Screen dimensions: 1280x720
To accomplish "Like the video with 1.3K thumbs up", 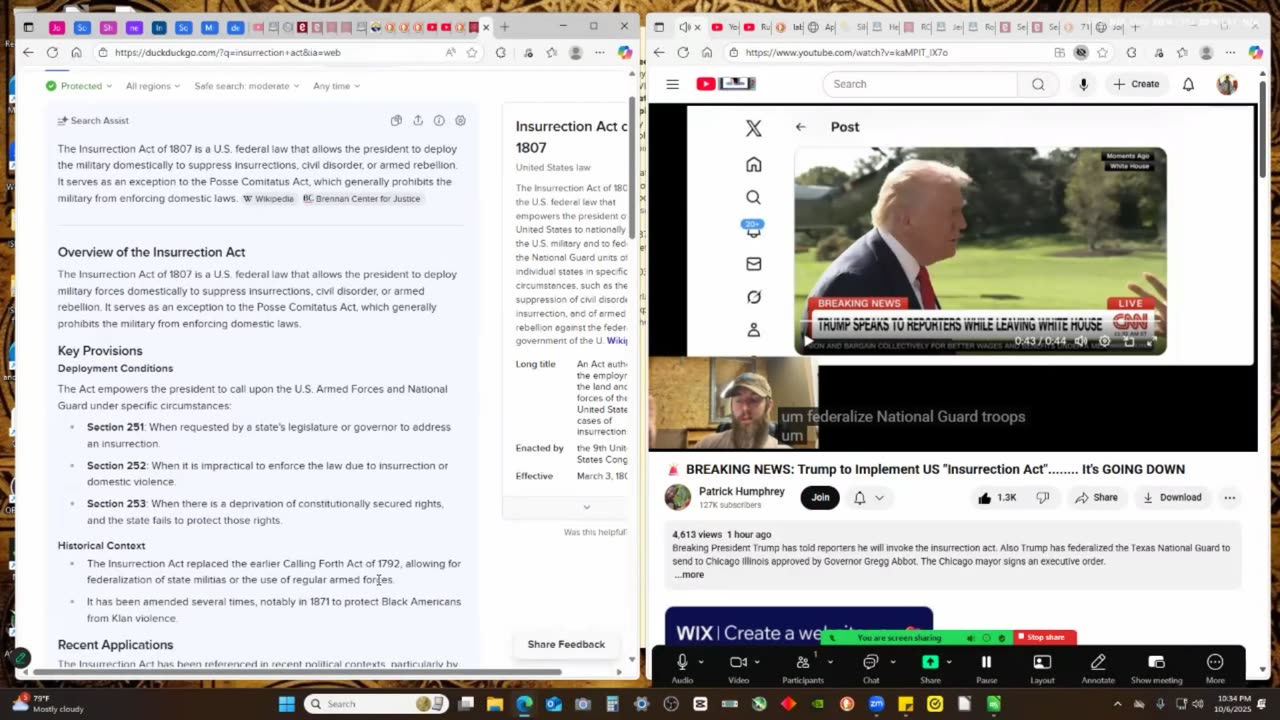I will [x=996, y=497].
